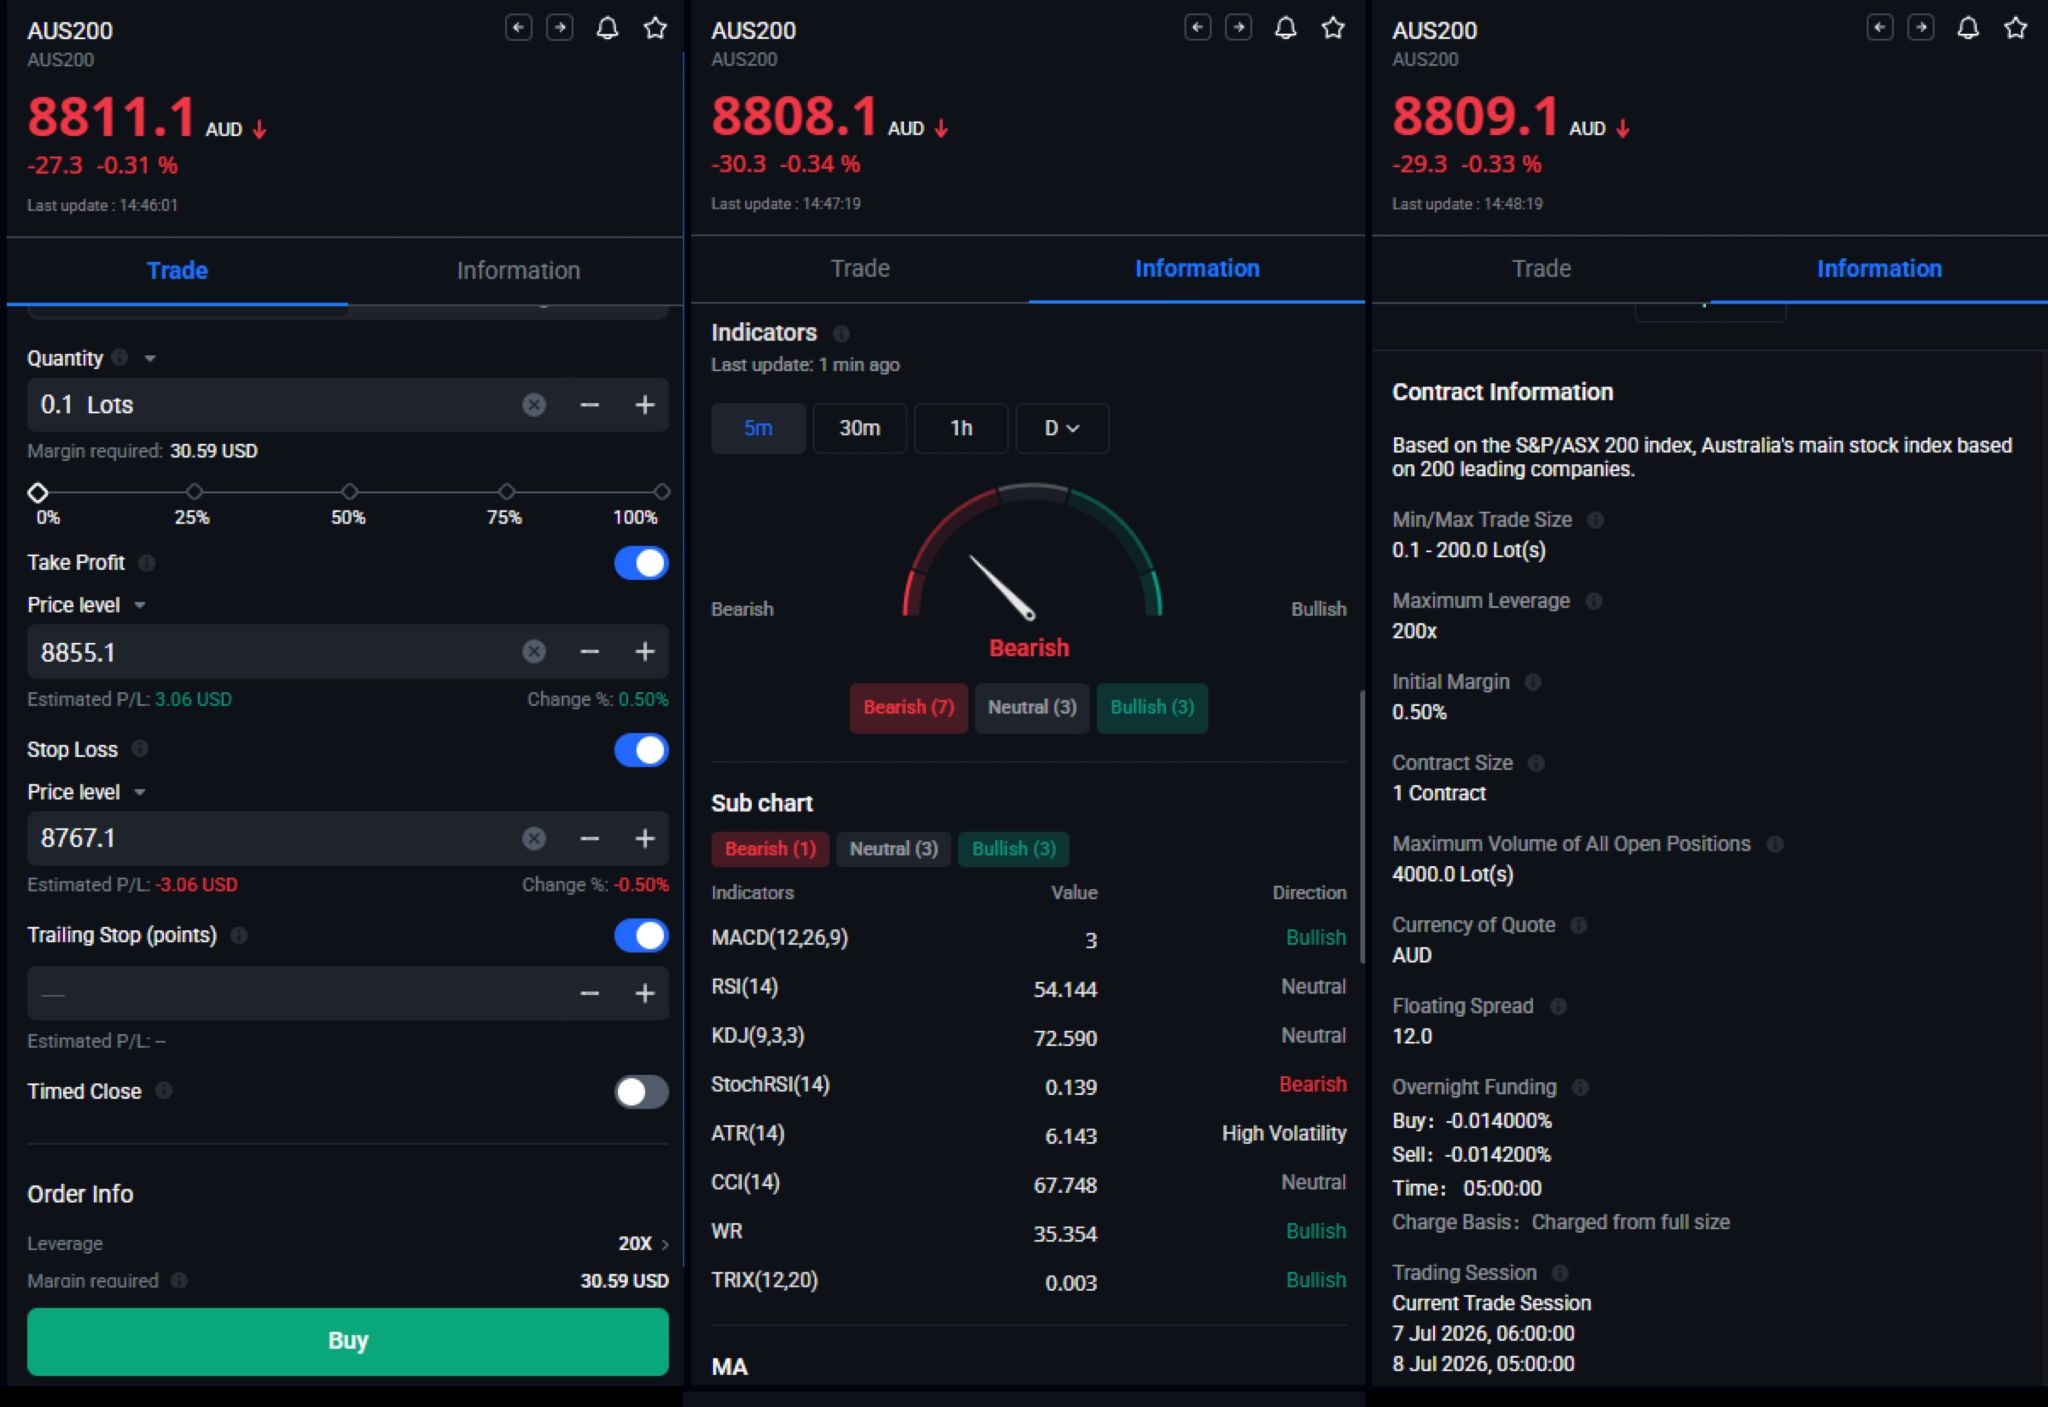The image size is (2048, 1407).
Task: Click the next-instrument arrow in the right panel
Action: click(1921, 27)
